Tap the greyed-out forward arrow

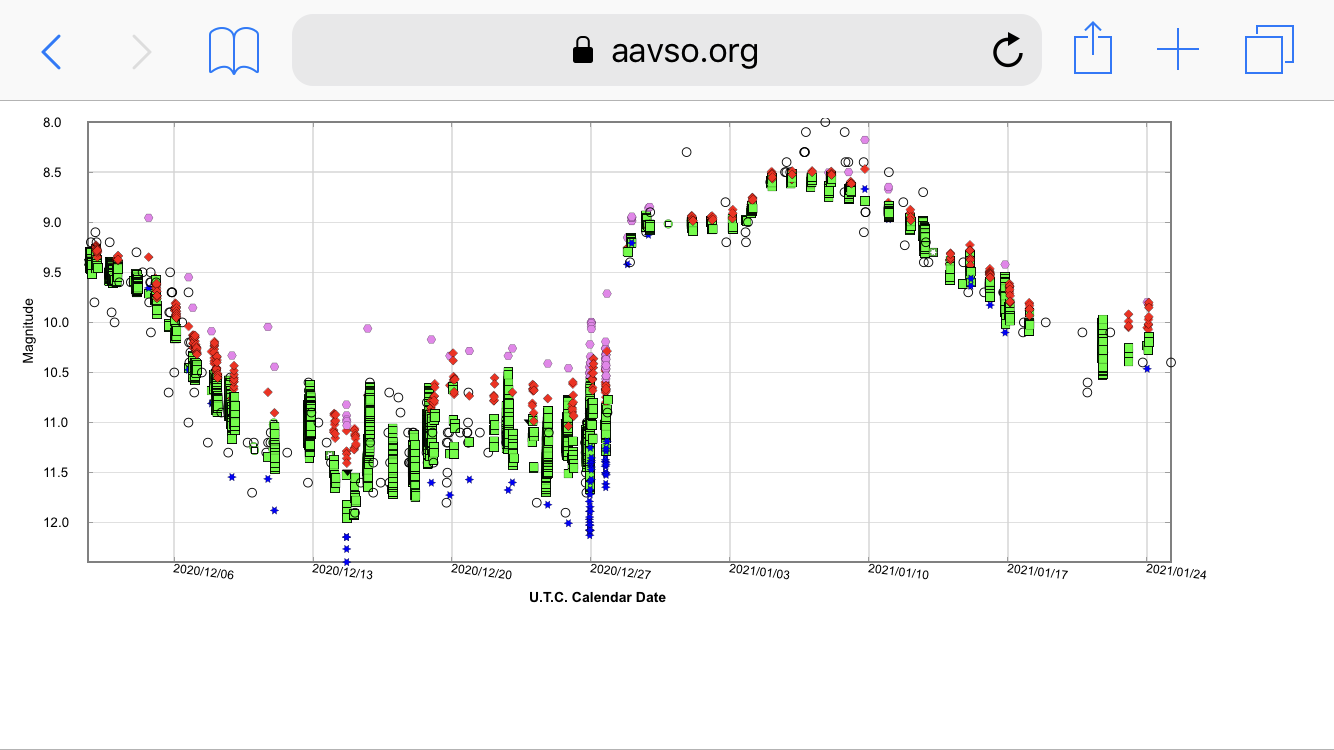[x=142, y=50]
